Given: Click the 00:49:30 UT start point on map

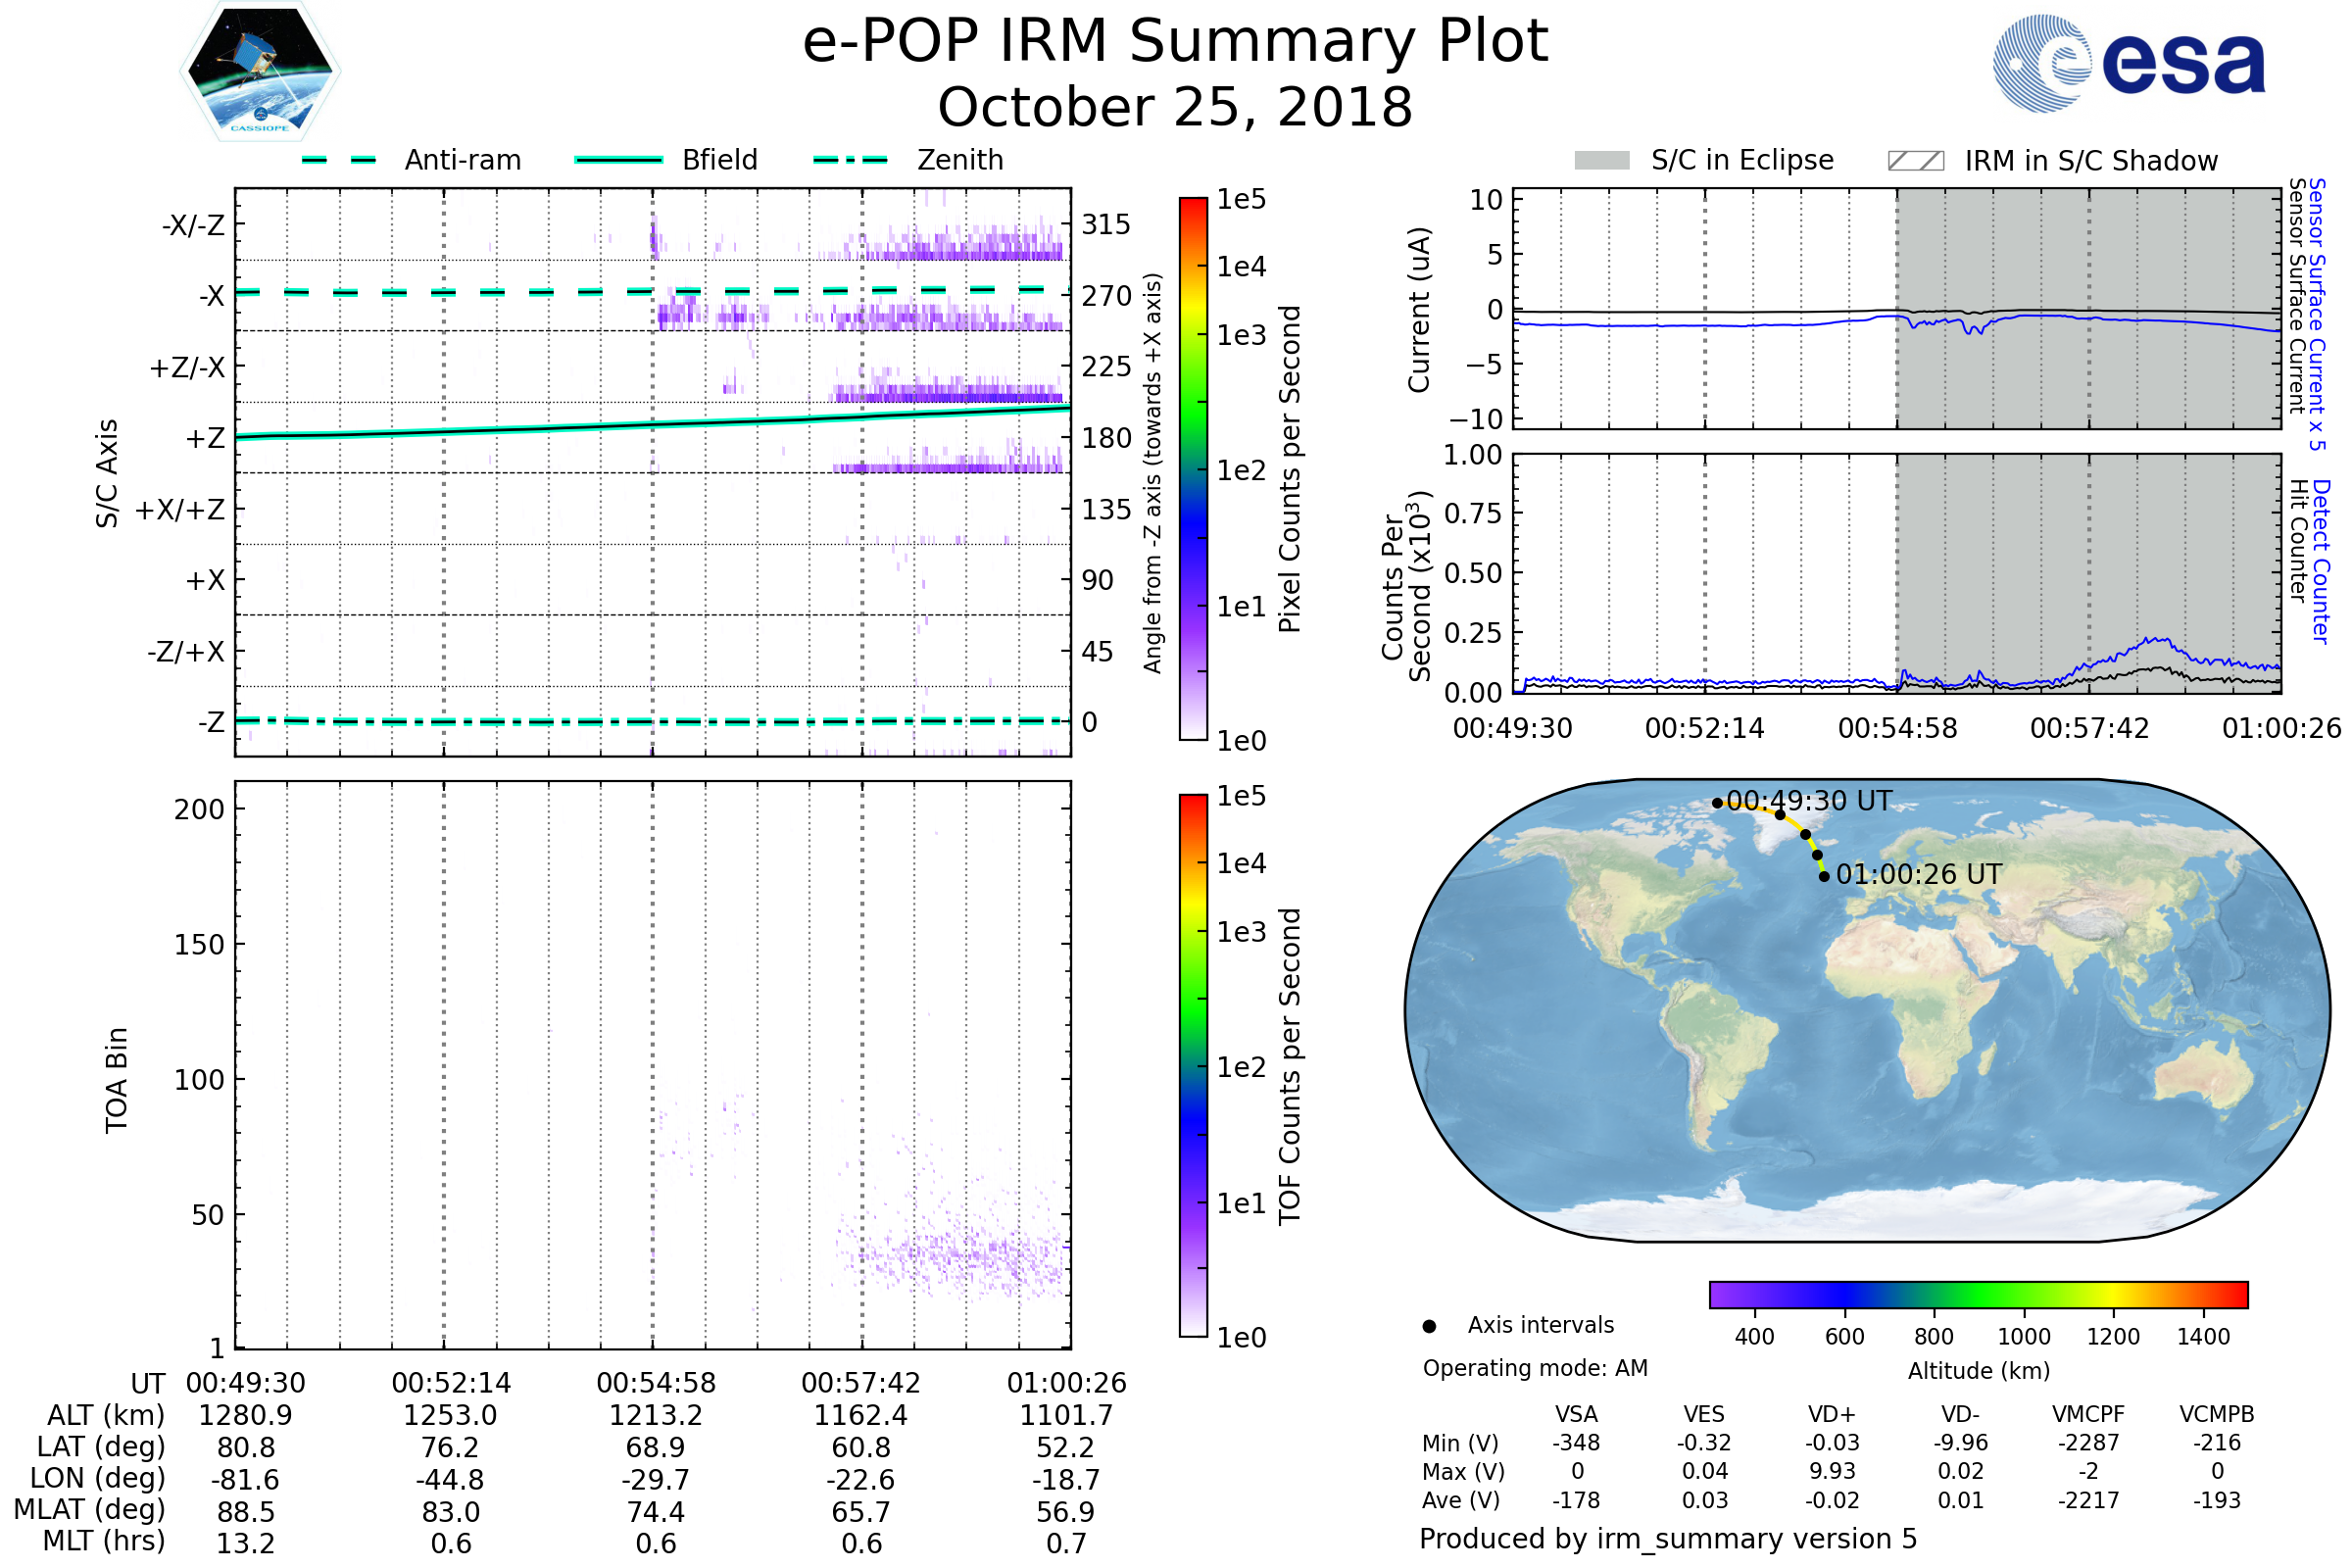Looking at the screenshot, I should coord(1717,803).
